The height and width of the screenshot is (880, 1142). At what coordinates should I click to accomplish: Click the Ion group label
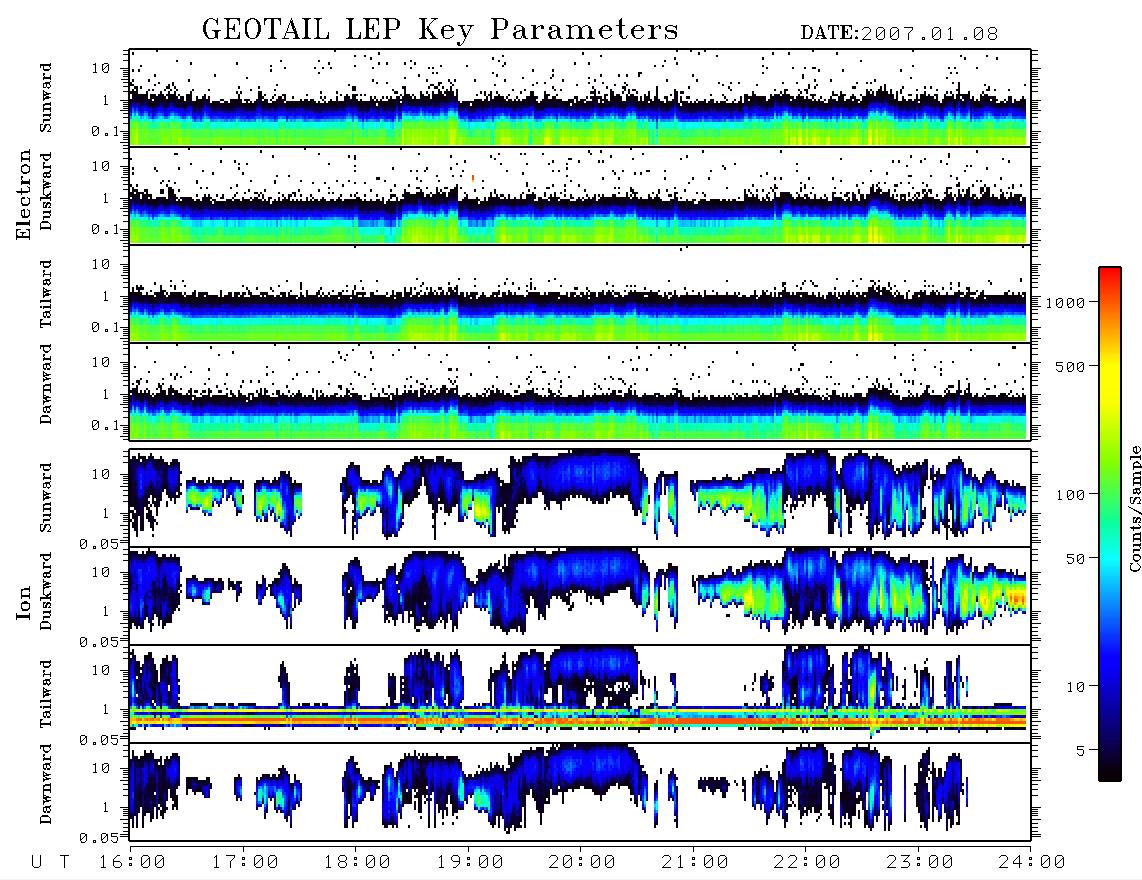(x=24, y=602)
